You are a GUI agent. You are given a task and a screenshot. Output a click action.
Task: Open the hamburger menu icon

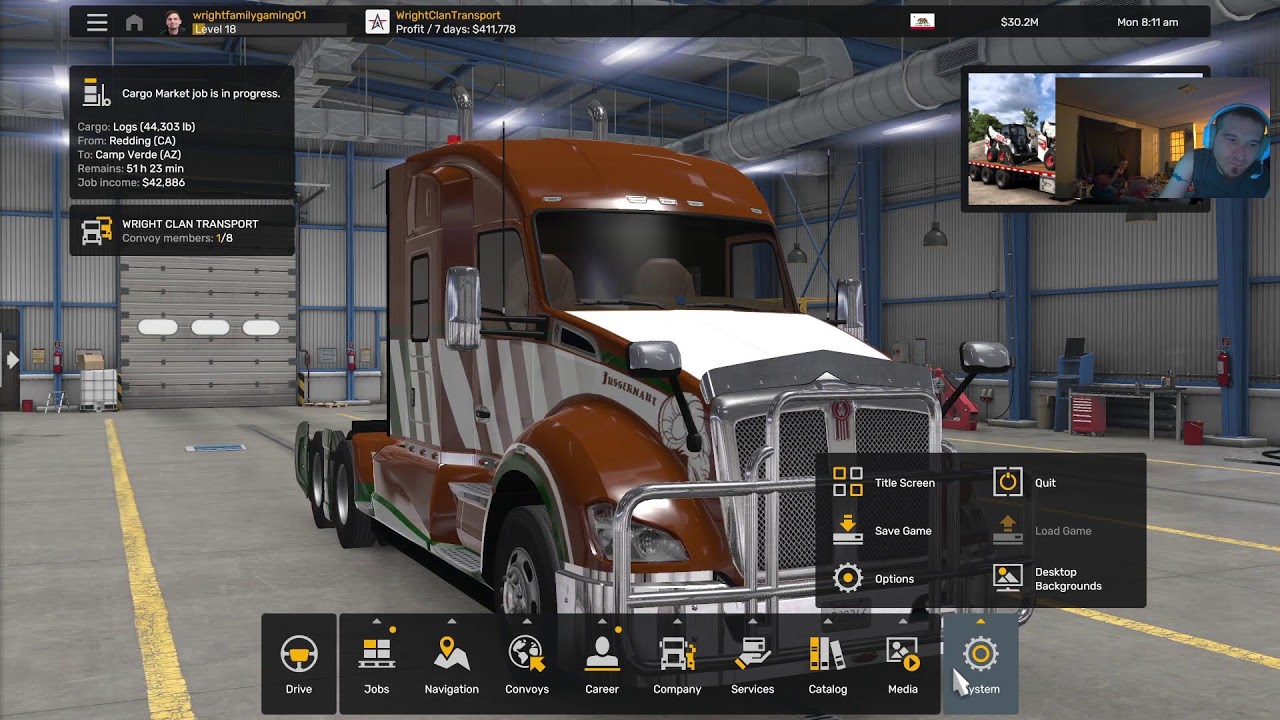97,22
